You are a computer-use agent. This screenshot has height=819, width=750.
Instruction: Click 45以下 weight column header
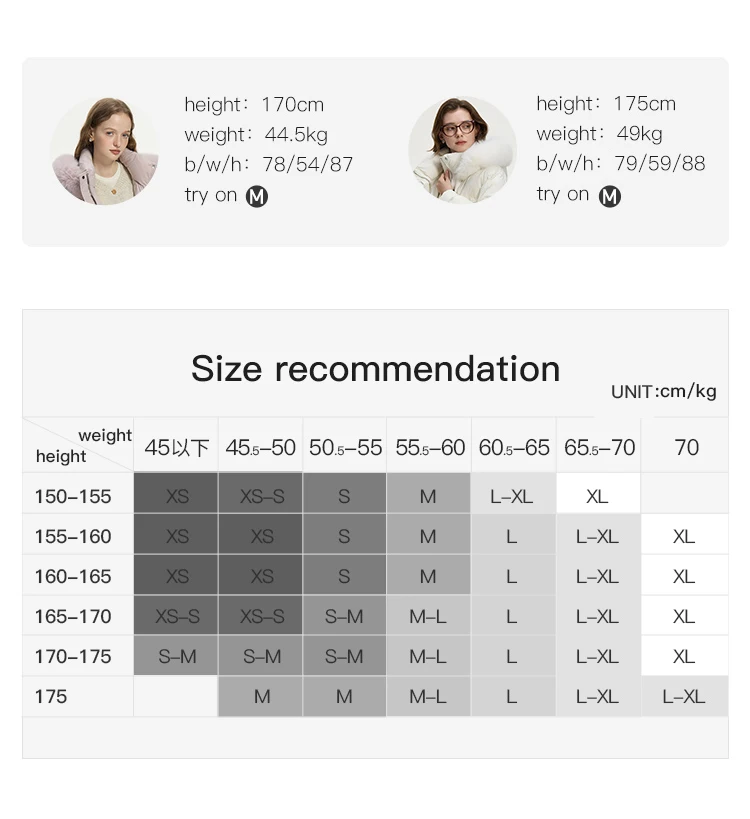[177, 447]
